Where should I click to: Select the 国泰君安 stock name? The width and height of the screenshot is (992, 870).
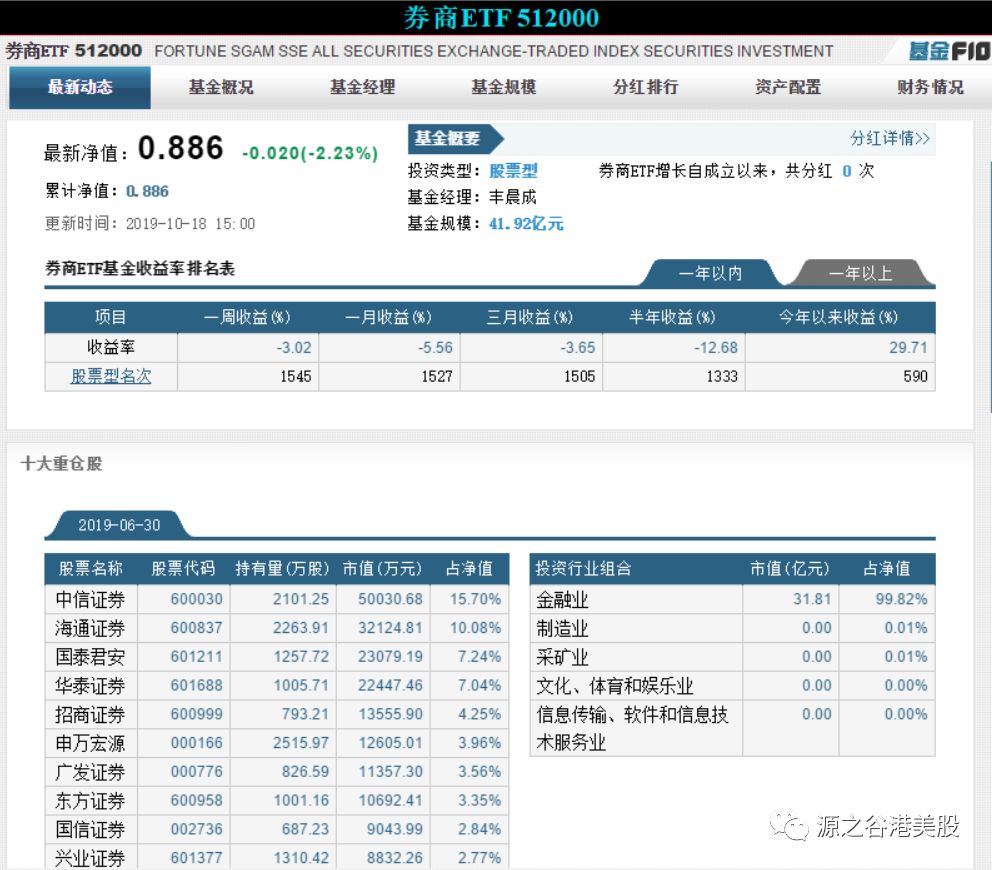90,657
